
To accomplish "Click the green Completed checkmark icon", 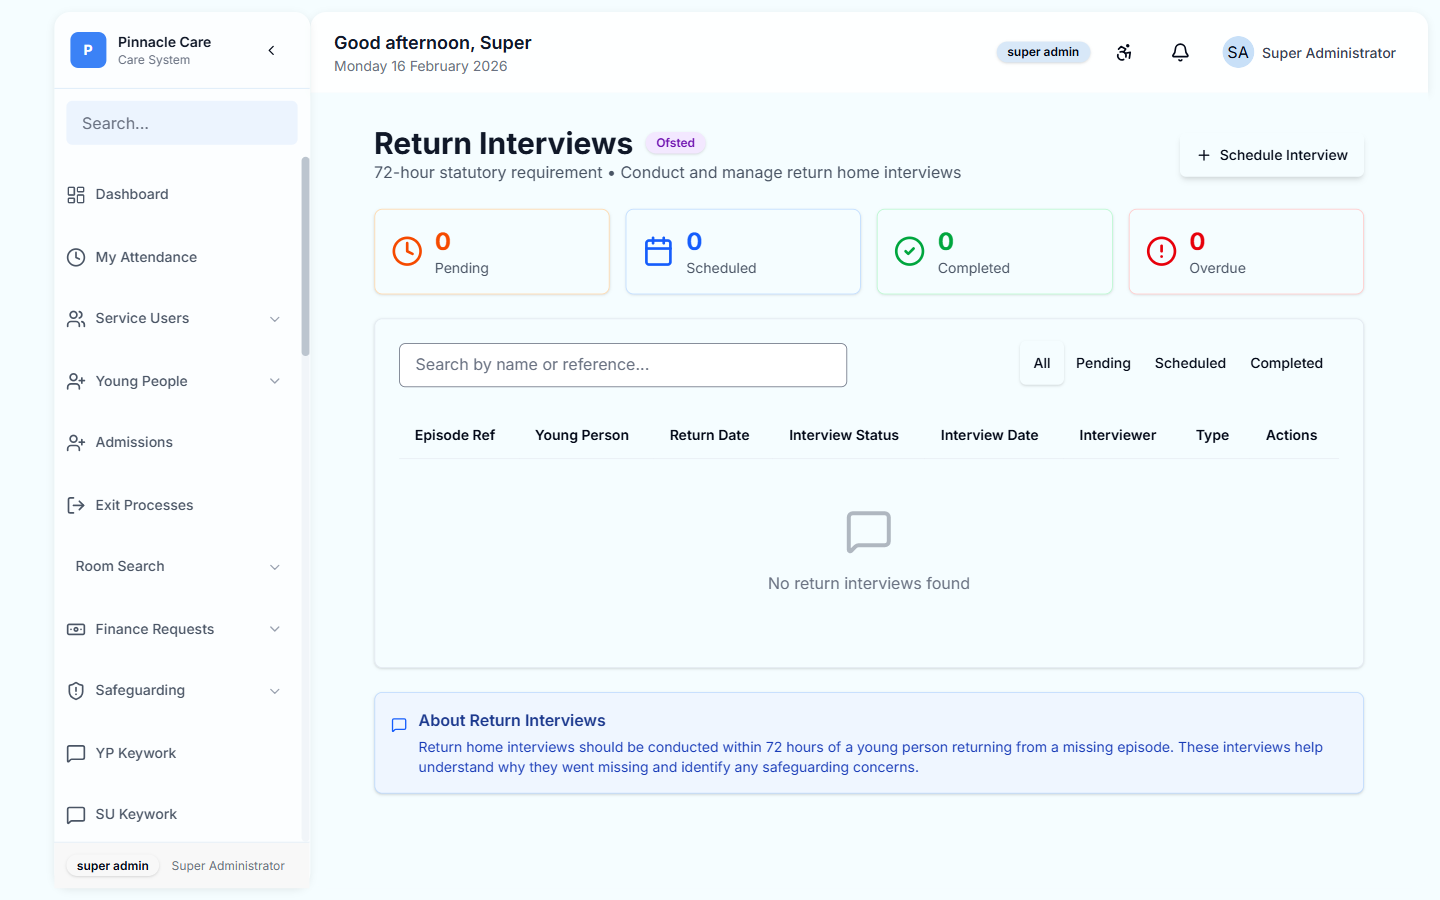I will (909, 251).
